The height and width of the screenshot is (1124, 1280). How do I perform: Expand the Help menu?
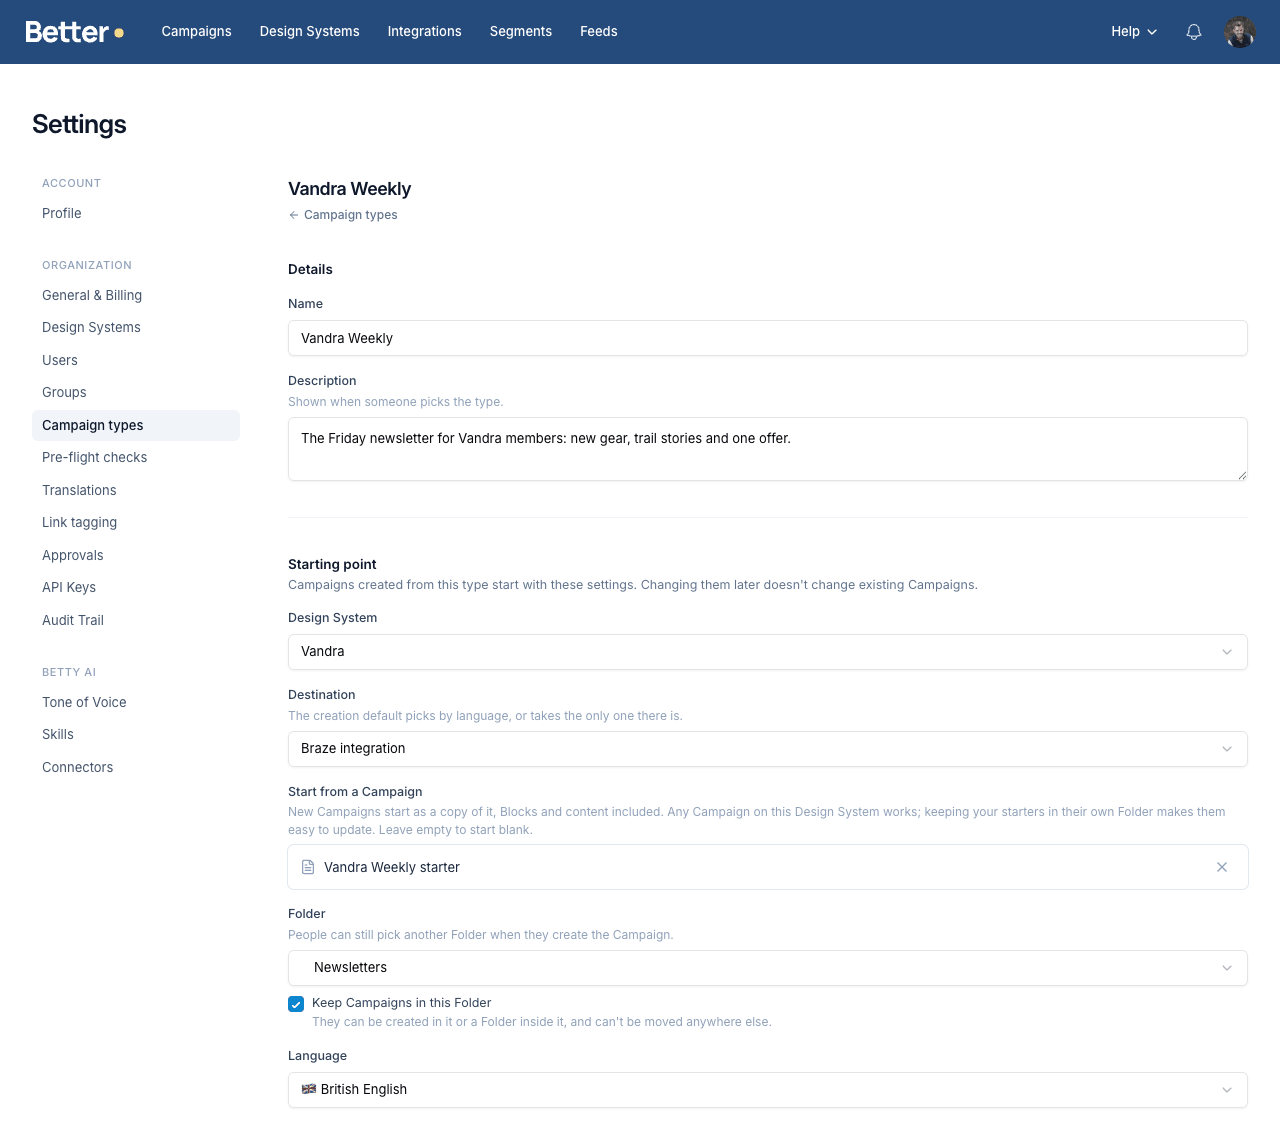[1134, 32]
